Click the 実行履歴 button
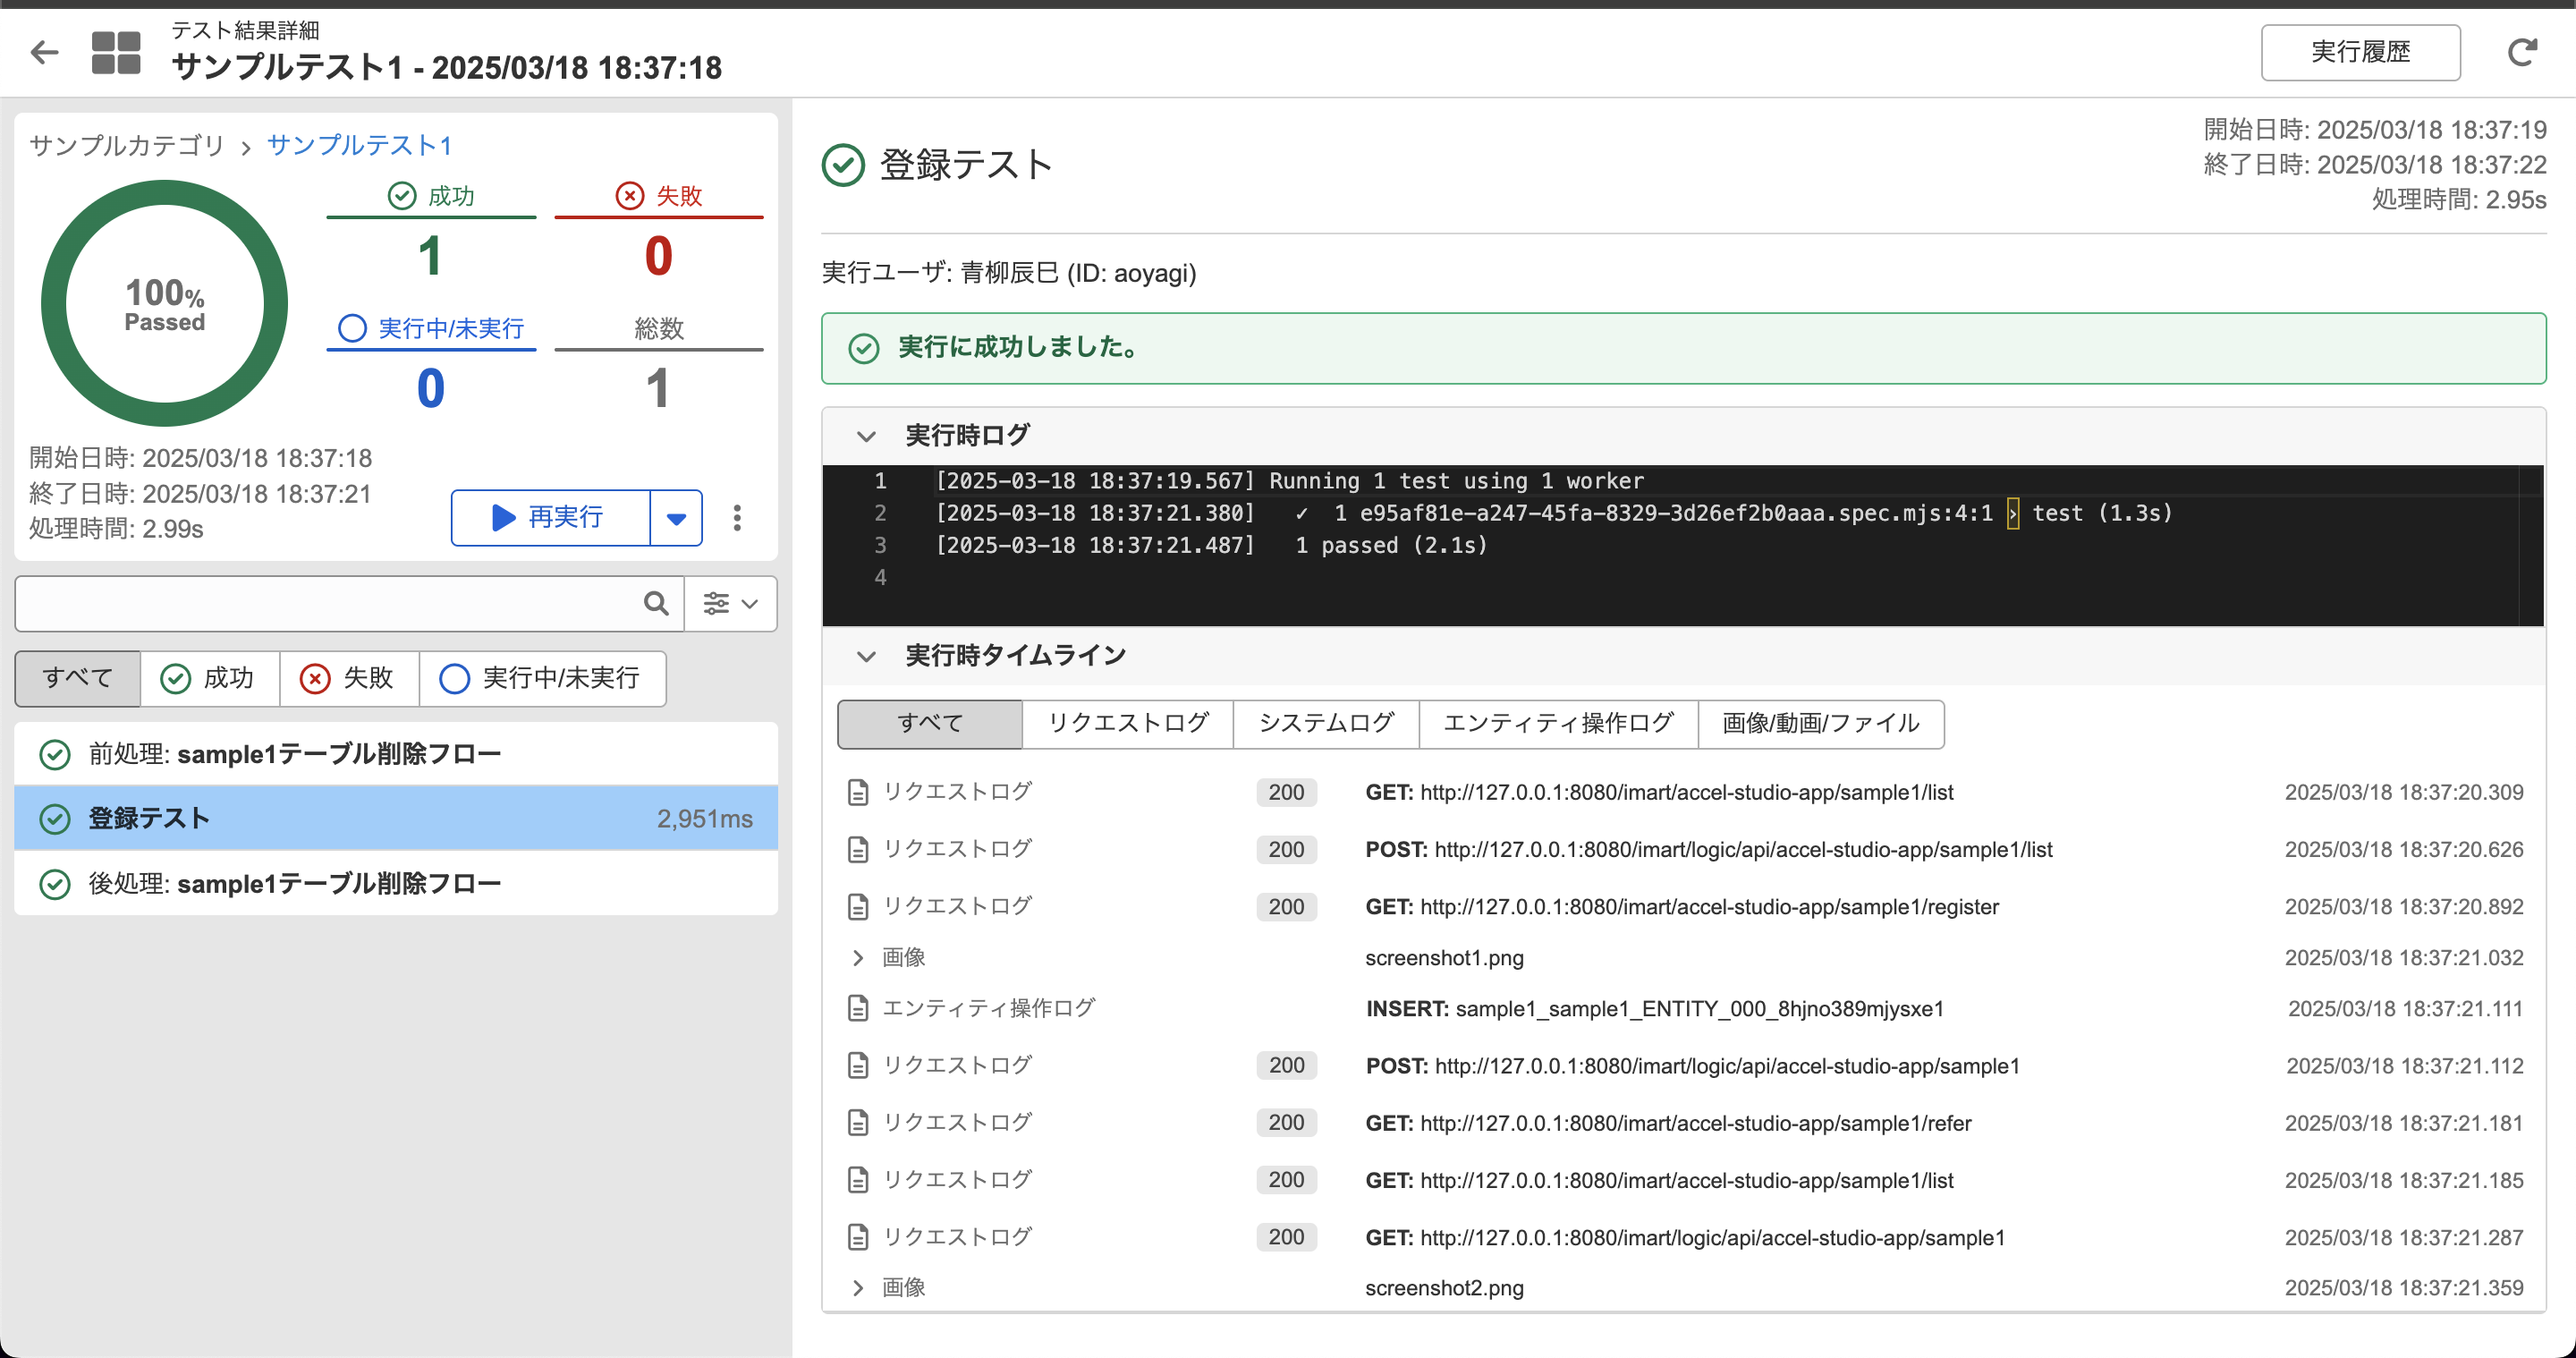 pos(2360,52)
